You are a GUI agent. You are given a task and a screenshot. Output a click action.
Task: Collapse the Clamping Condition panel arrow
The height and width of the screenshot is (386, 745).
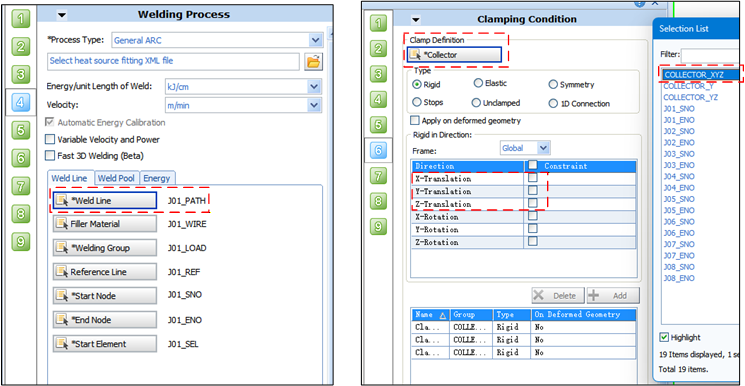416,20
